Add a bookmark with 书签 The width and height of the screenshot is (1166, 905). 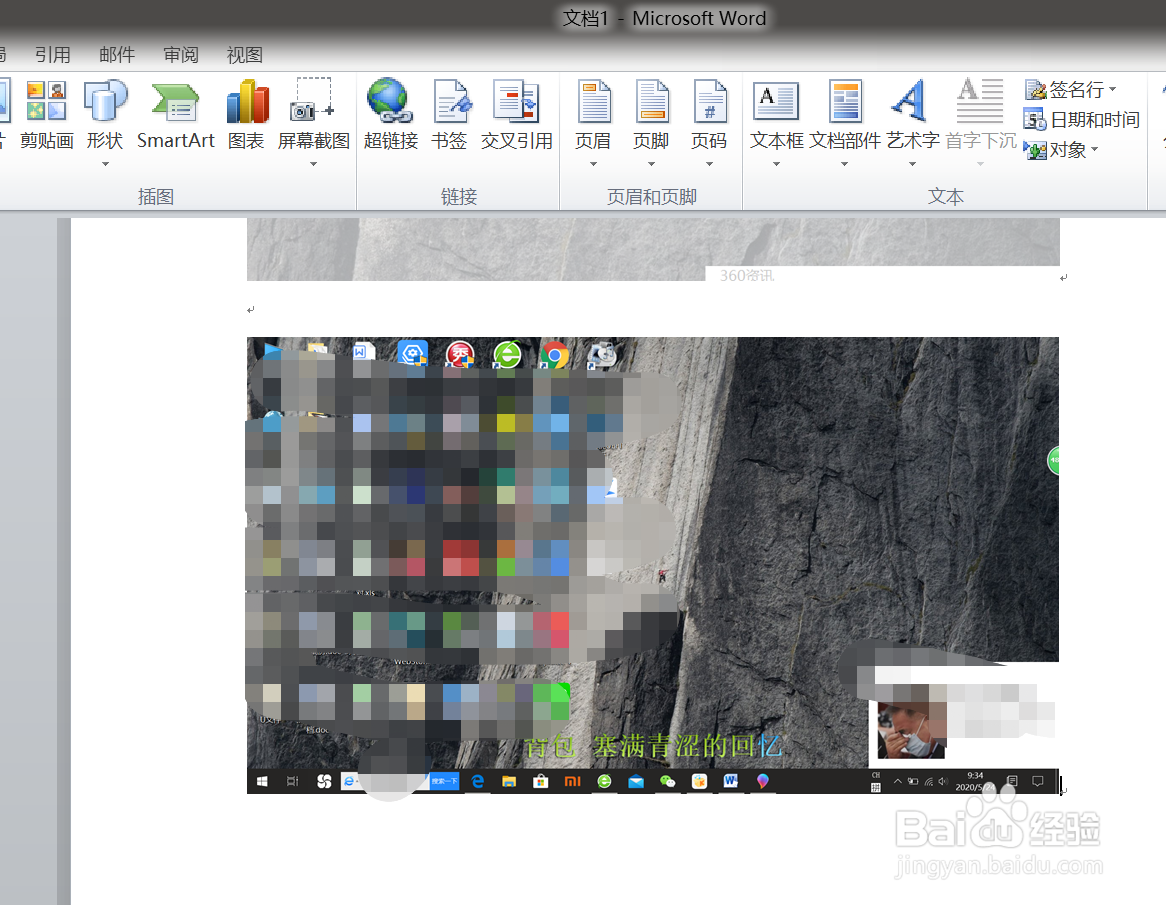click(449, 116)
